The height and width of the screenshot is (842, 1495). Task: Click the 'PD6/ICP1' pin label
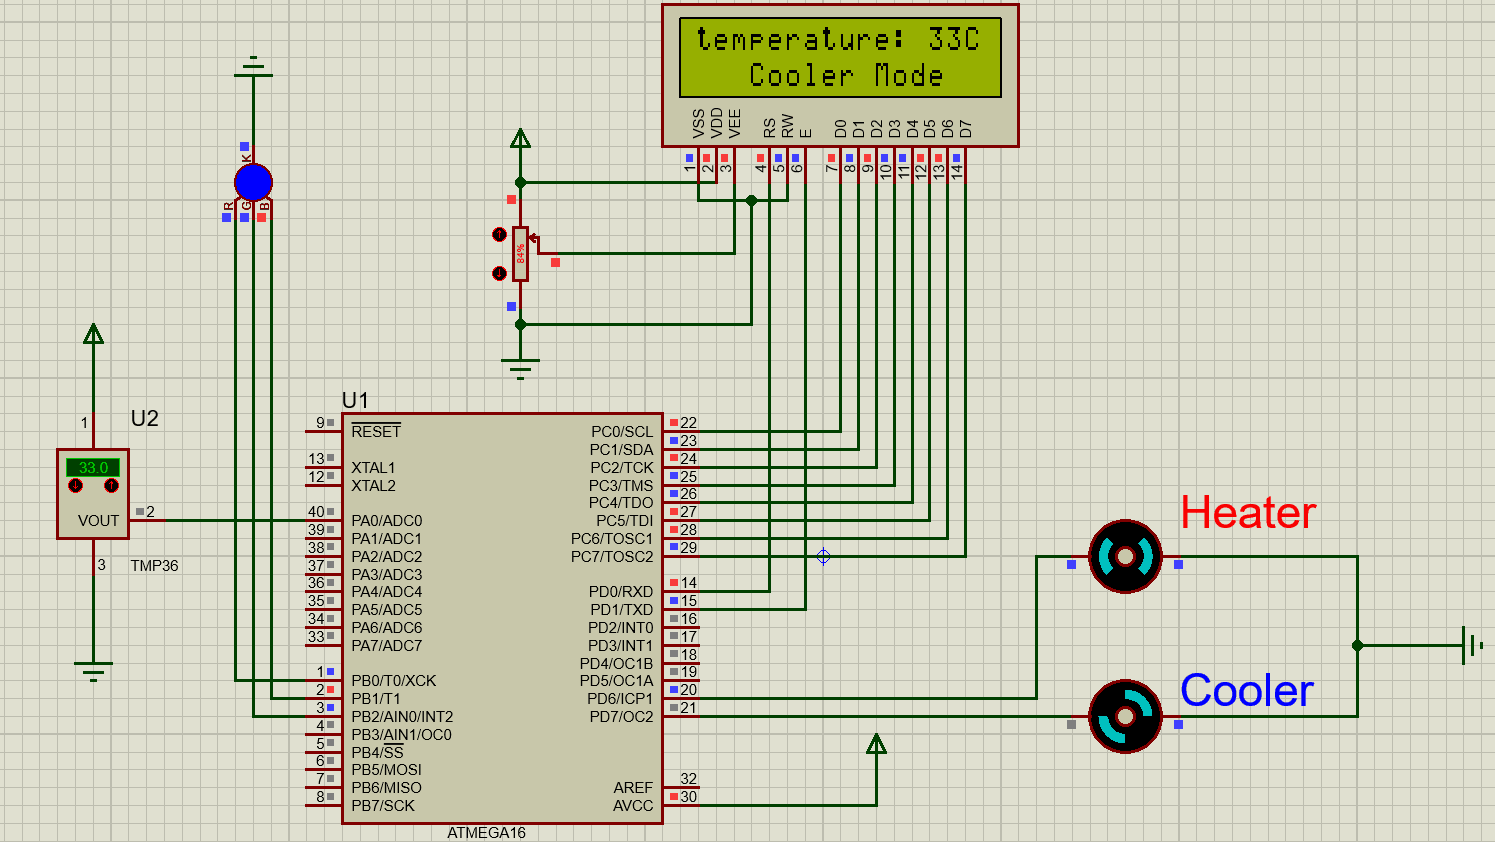[x=620, y=699]
